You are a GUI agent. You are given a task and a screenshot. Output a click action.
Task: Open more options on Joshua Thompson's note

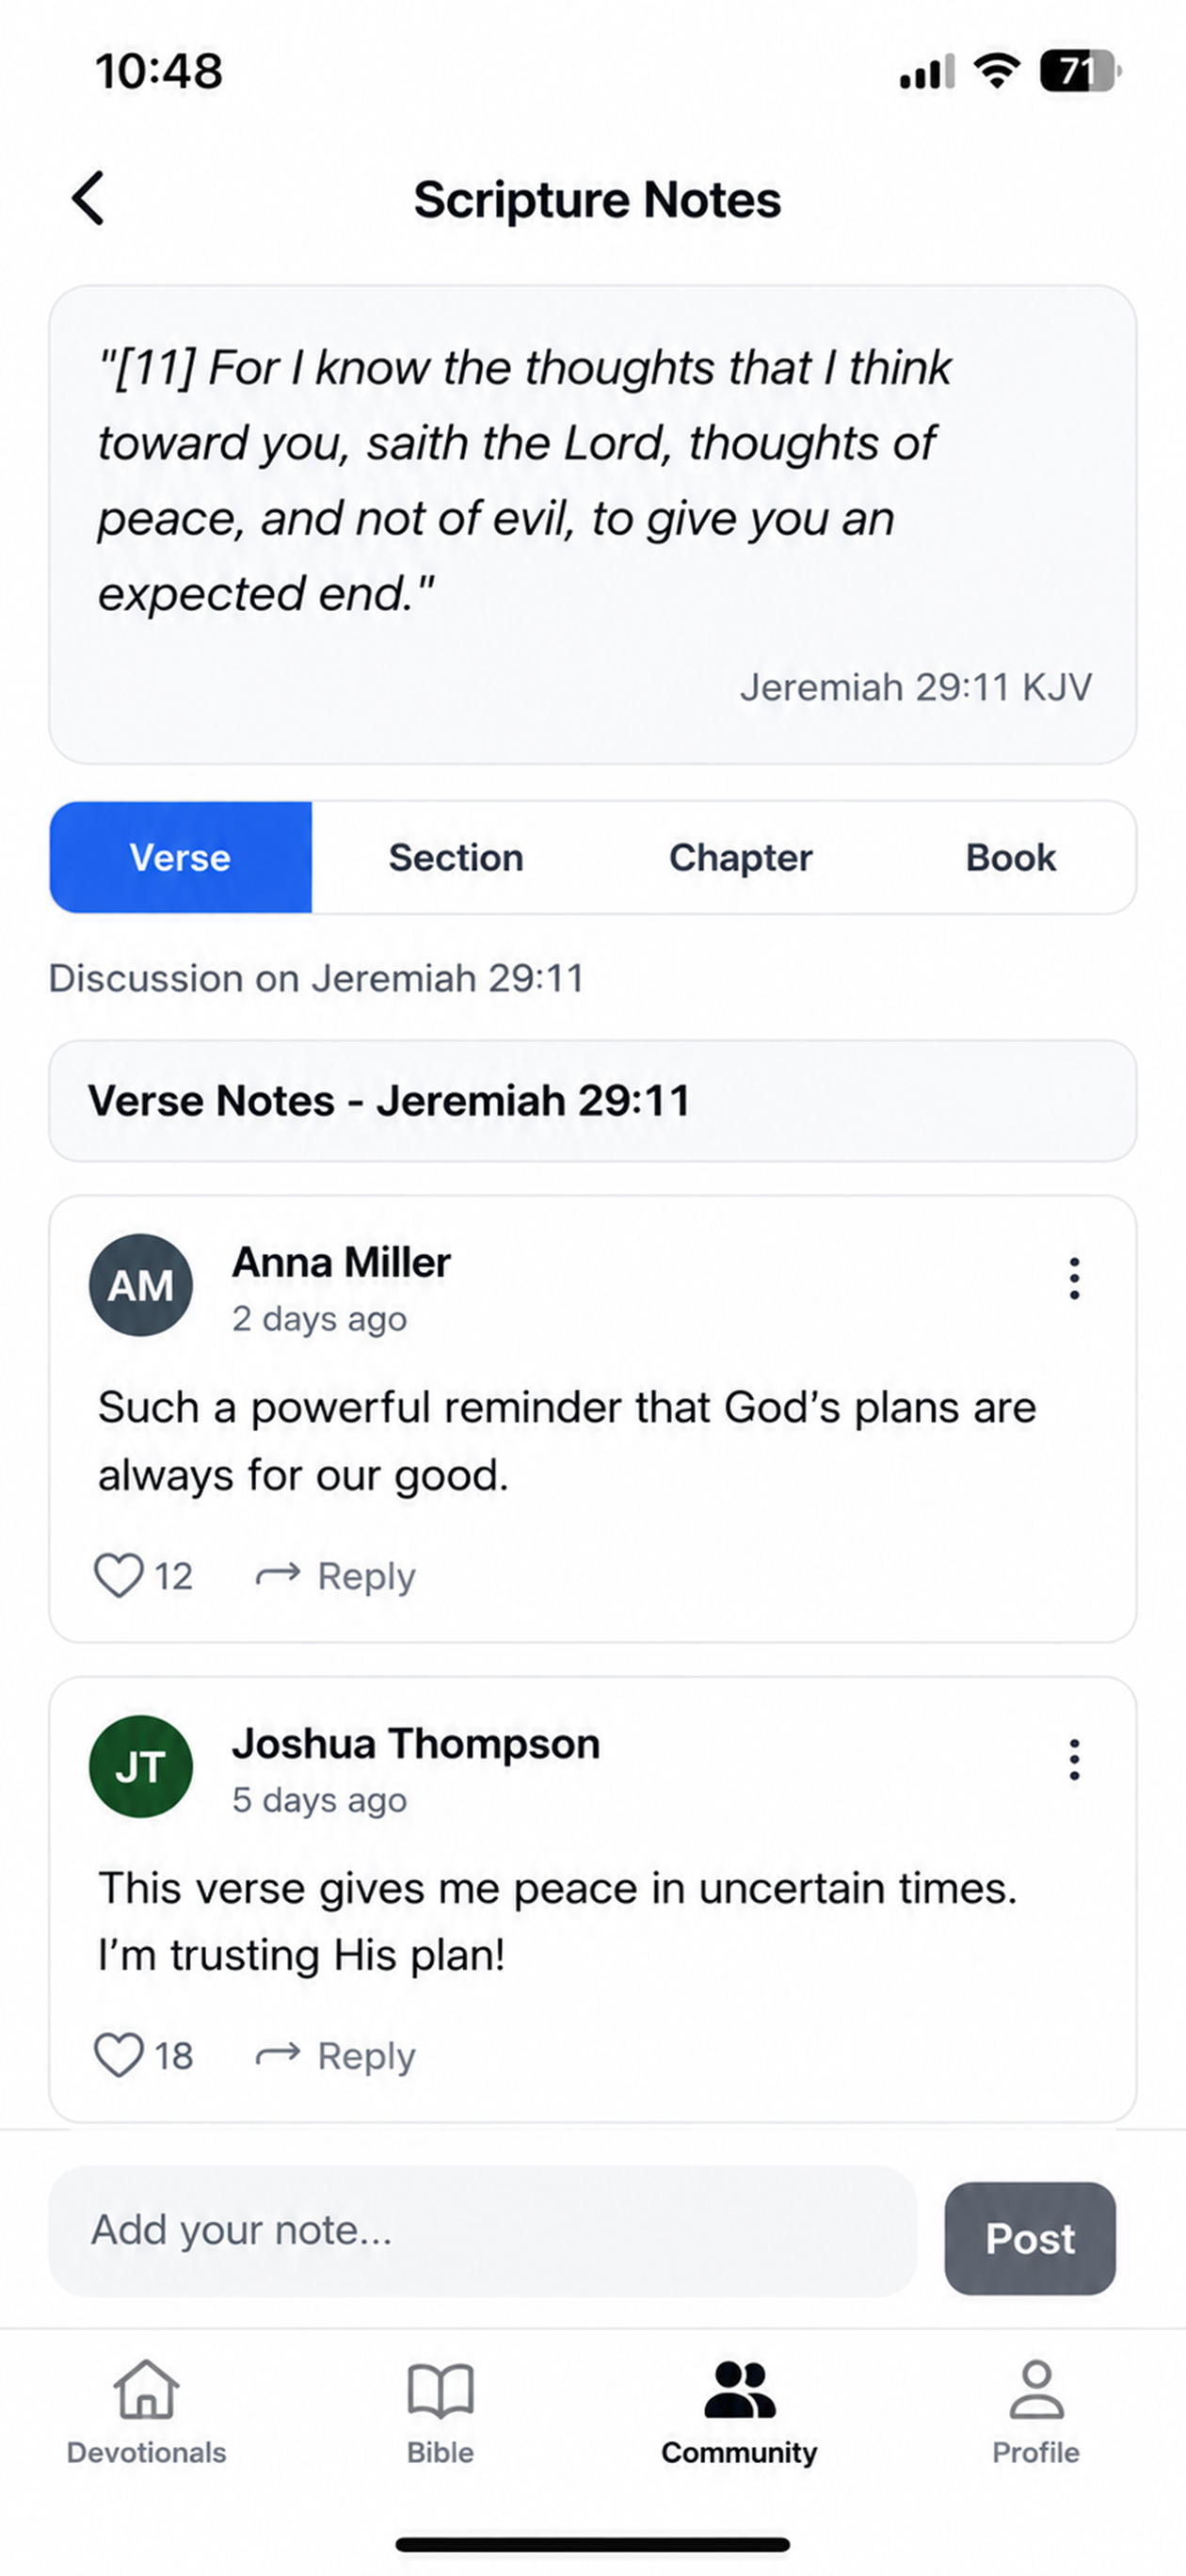[1074, 1759]
